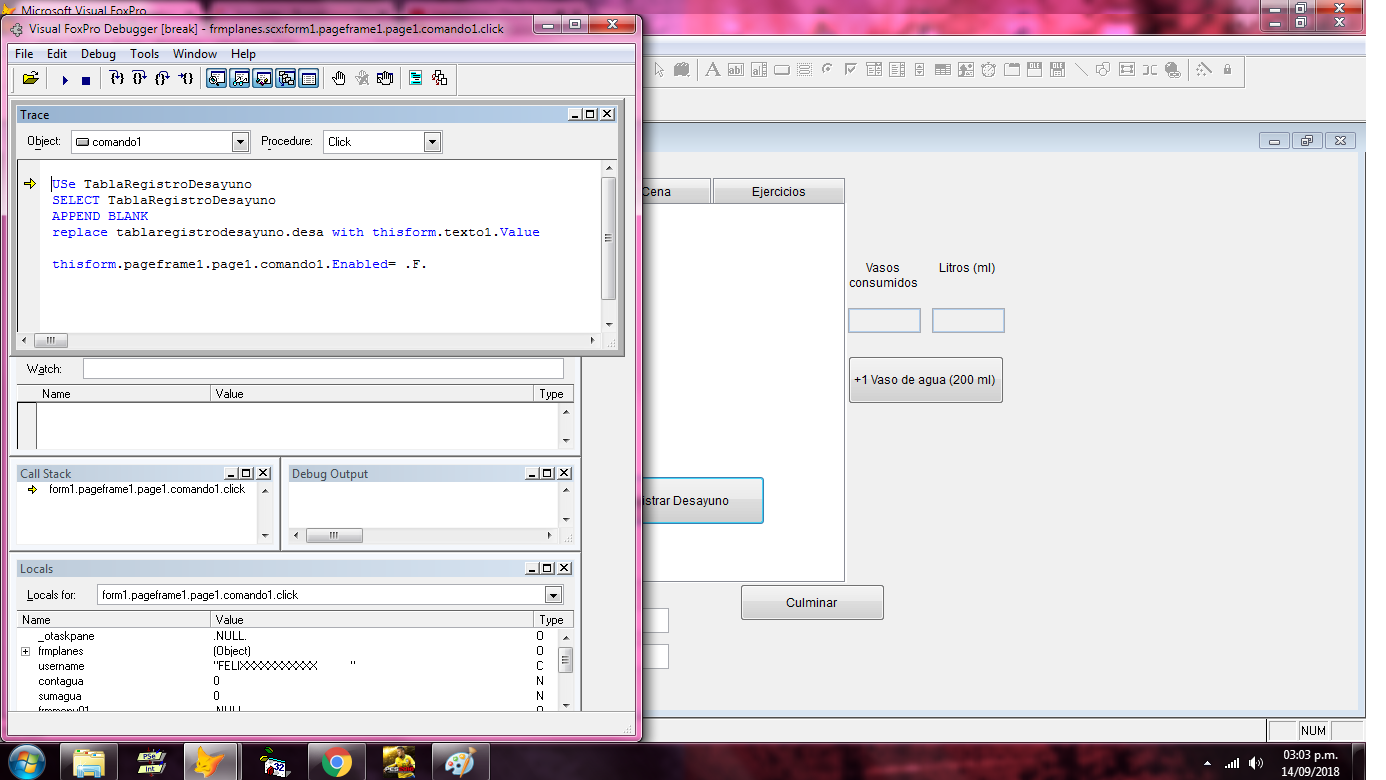Viewport: 1386px width, 780px height.
Task: Click the Toggle Event Tracking icon
Action: [x=439, y=78]
